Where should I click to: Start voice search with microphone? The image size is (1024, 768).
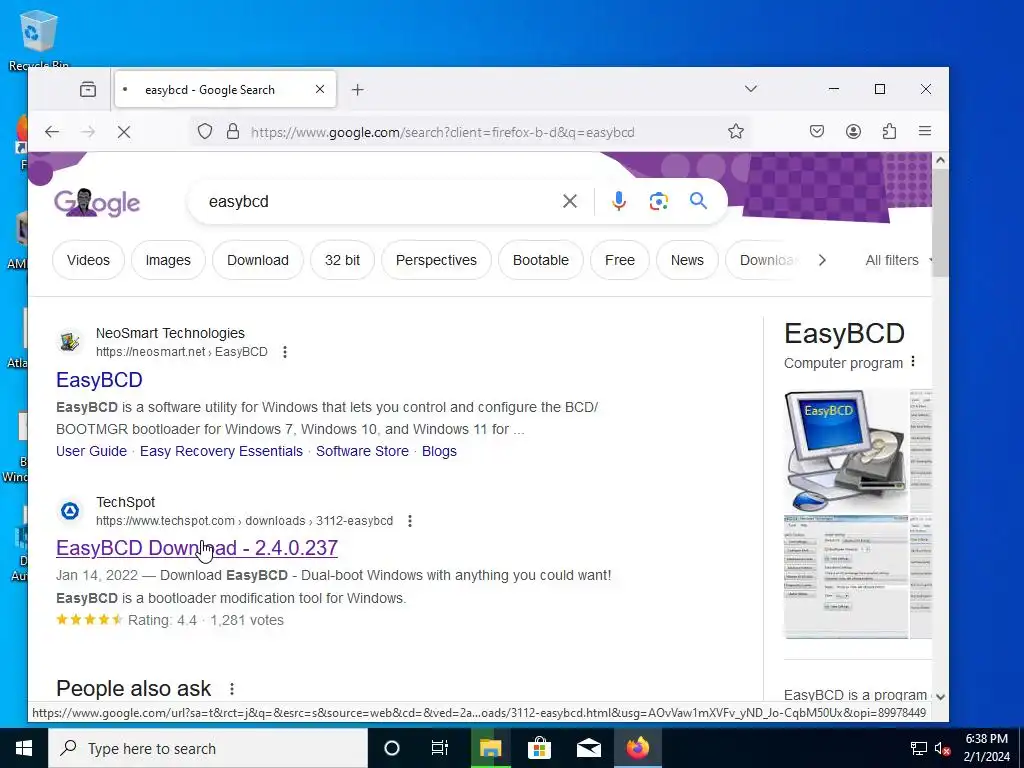(x=618, y=201)
